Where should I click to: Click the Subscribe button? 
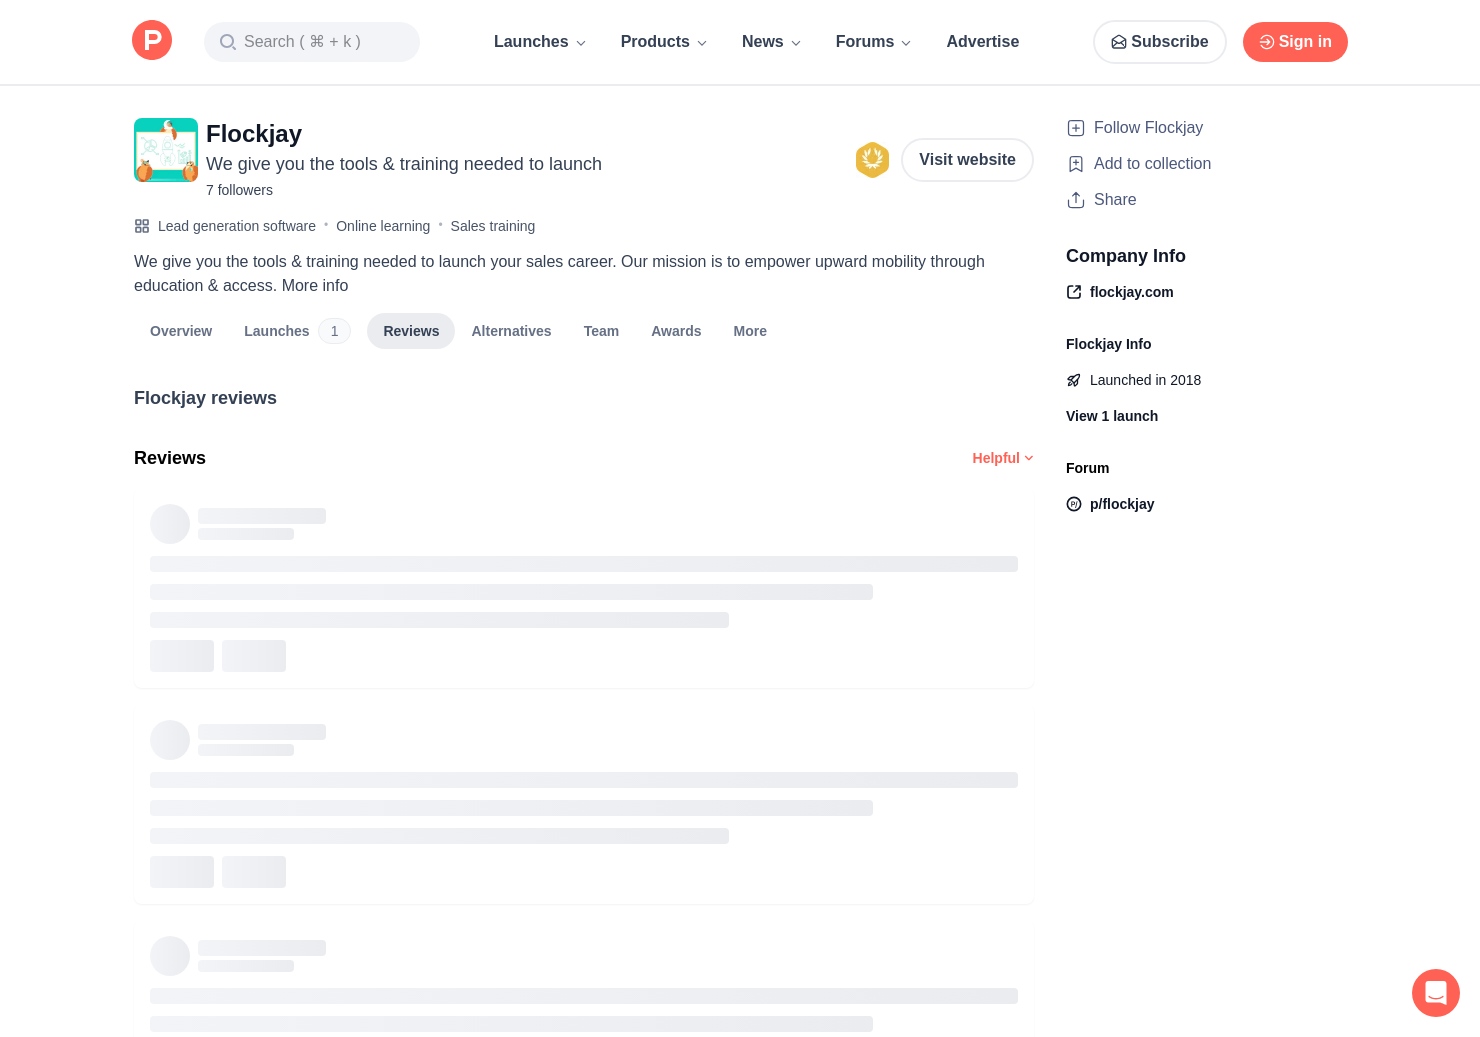click(x=1160, y=42)
